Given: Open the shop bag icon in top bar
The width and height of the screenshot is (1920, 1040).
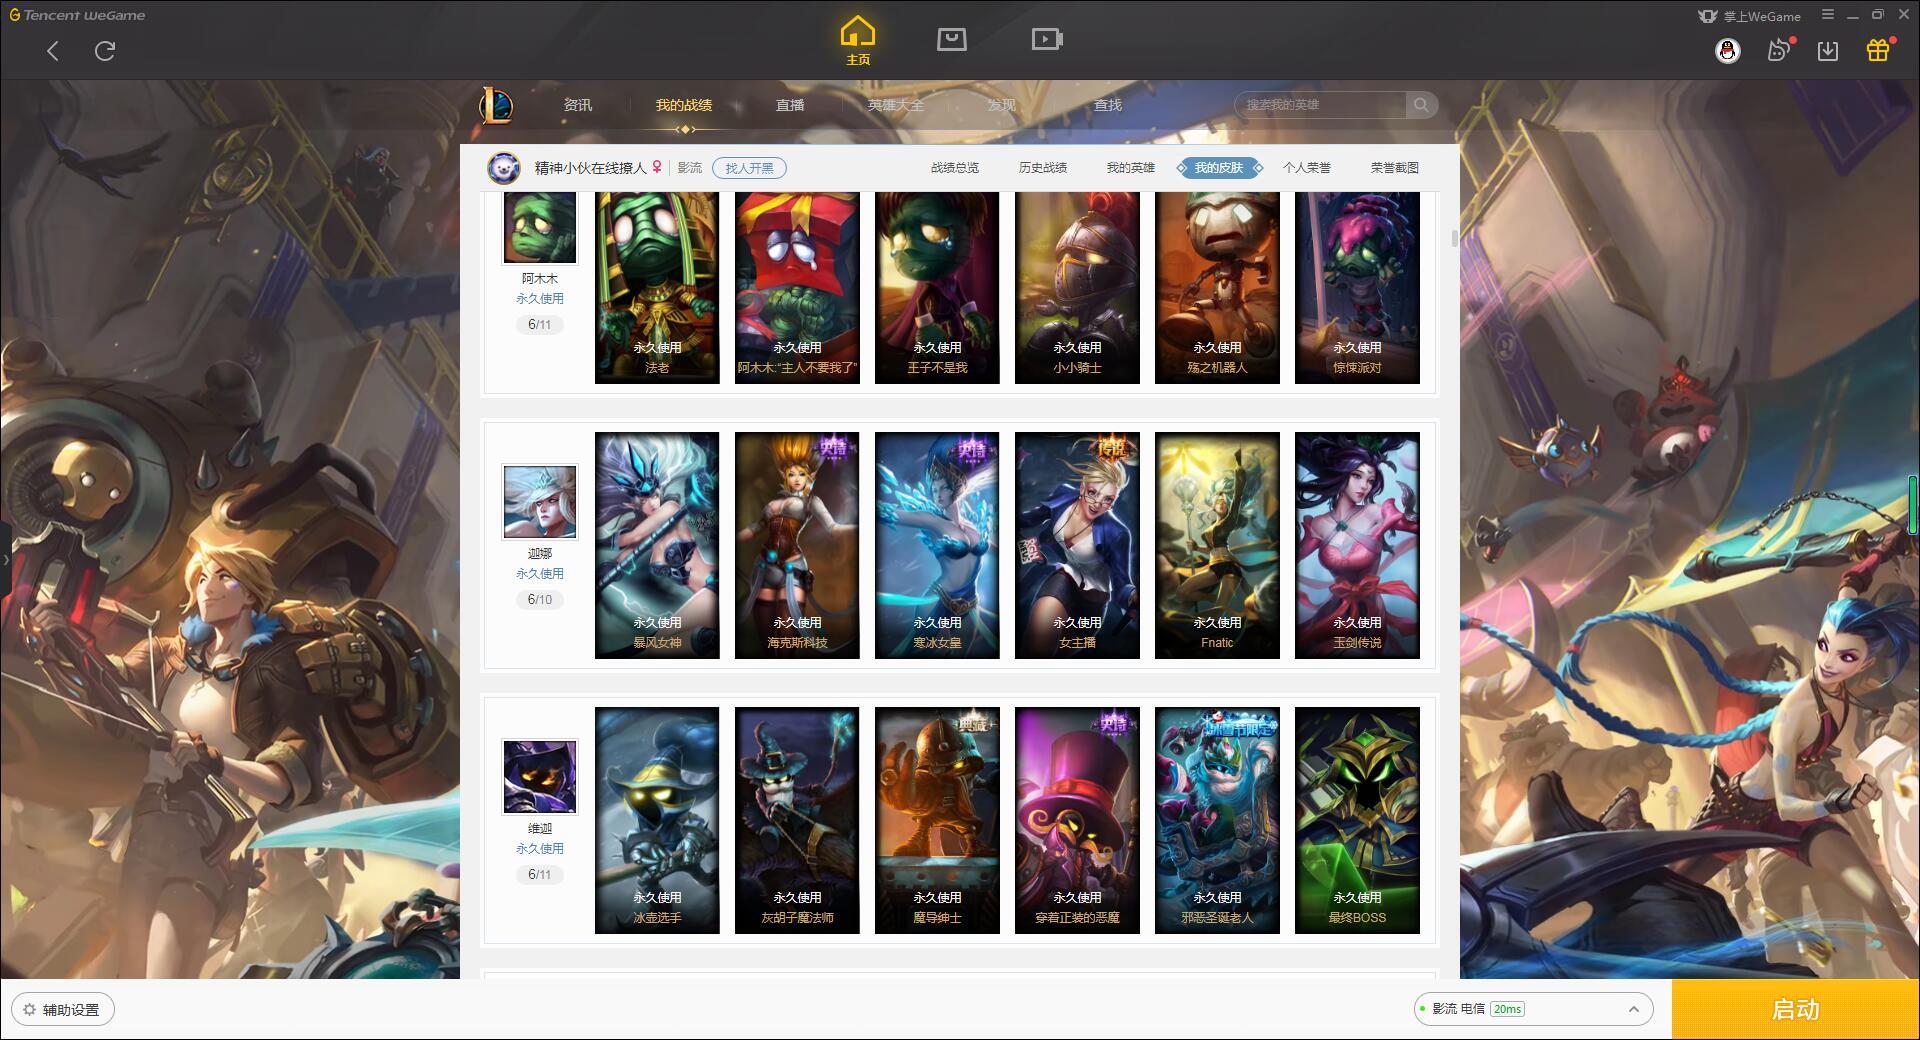Looking at the screenshot, I should point(952,40).
